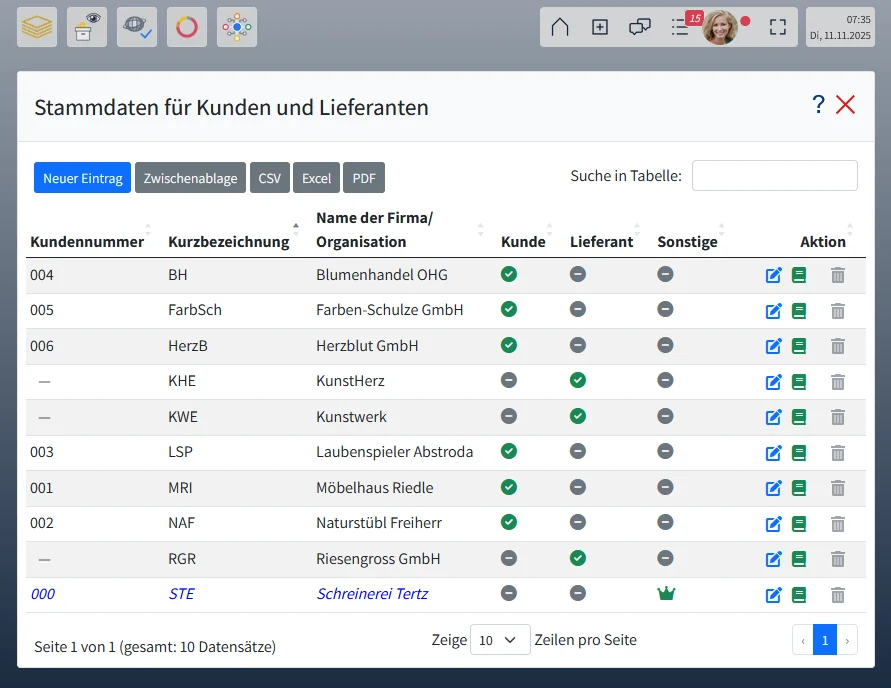Screen dimensions: 891x688
Task: Open the network nodes diagram icon
Action: (x=237, y=27)
